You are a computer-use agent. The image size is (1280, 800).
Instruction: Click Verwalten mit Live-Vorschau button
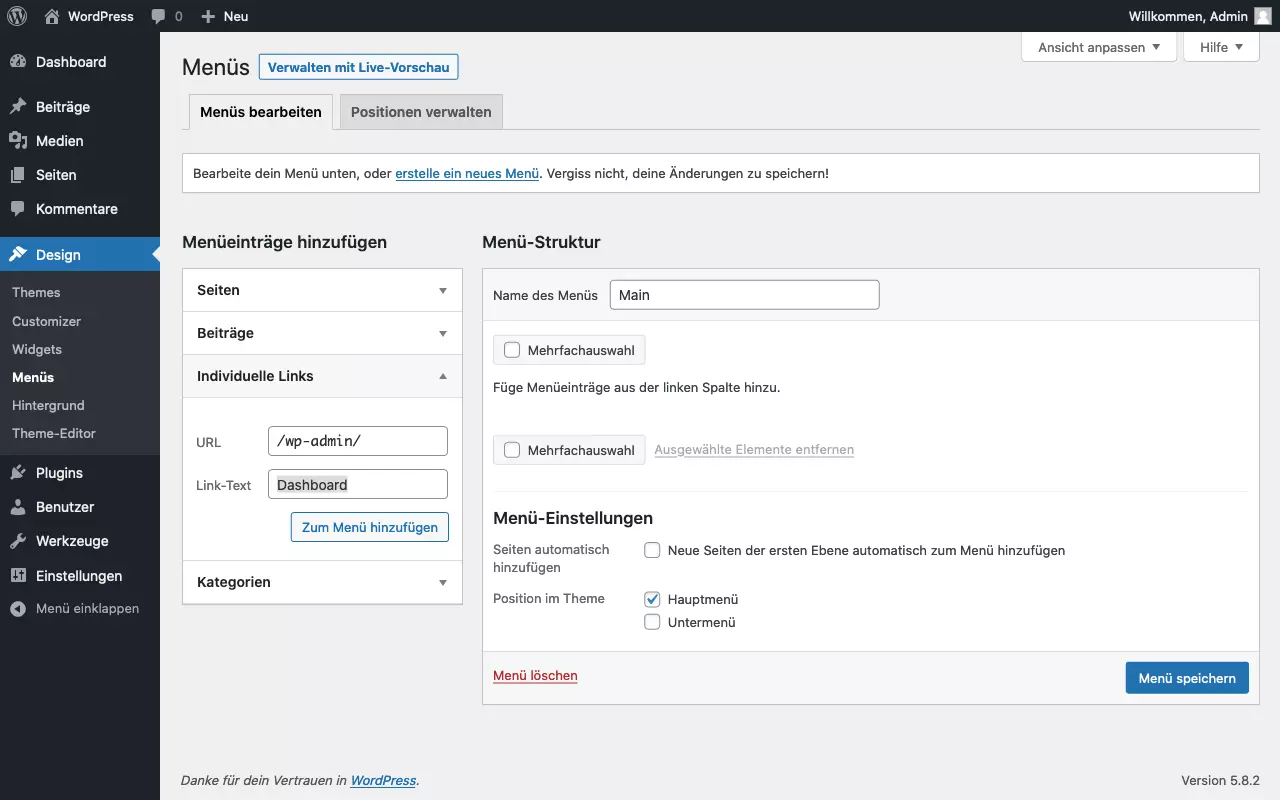pos(358,67)
